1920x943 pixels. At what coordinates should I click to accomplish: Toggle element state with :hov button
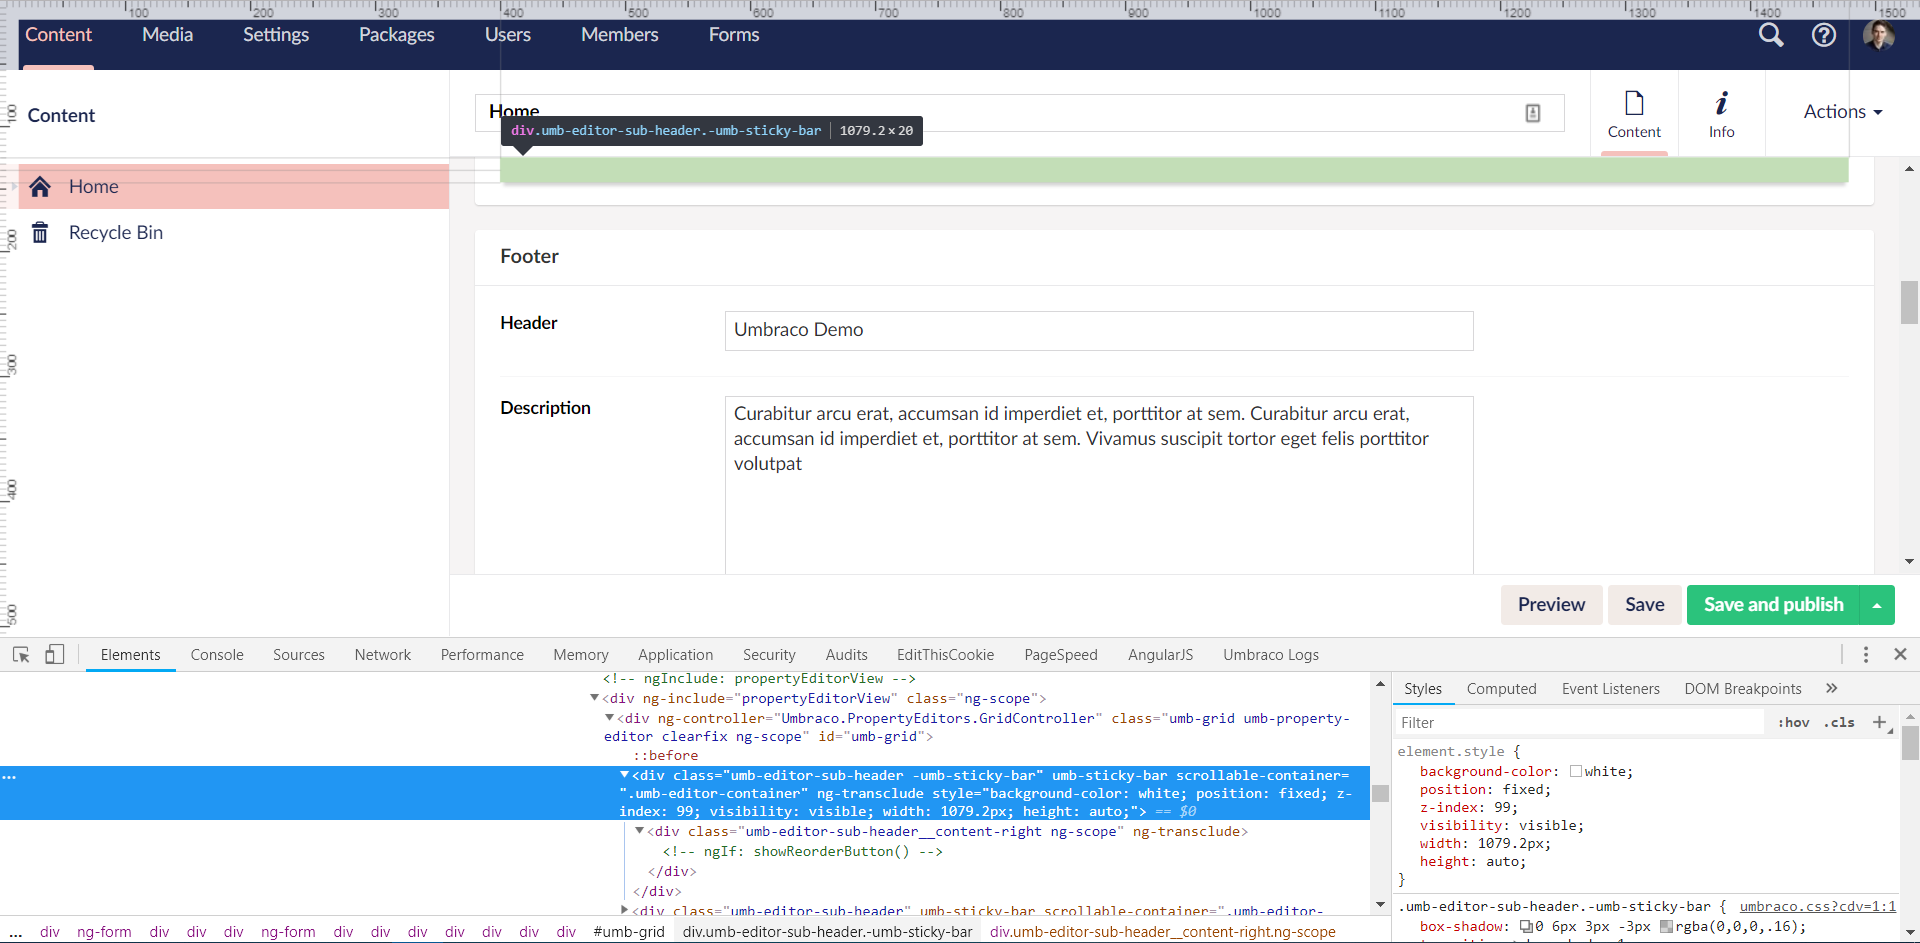click(x=1794, y=722)
